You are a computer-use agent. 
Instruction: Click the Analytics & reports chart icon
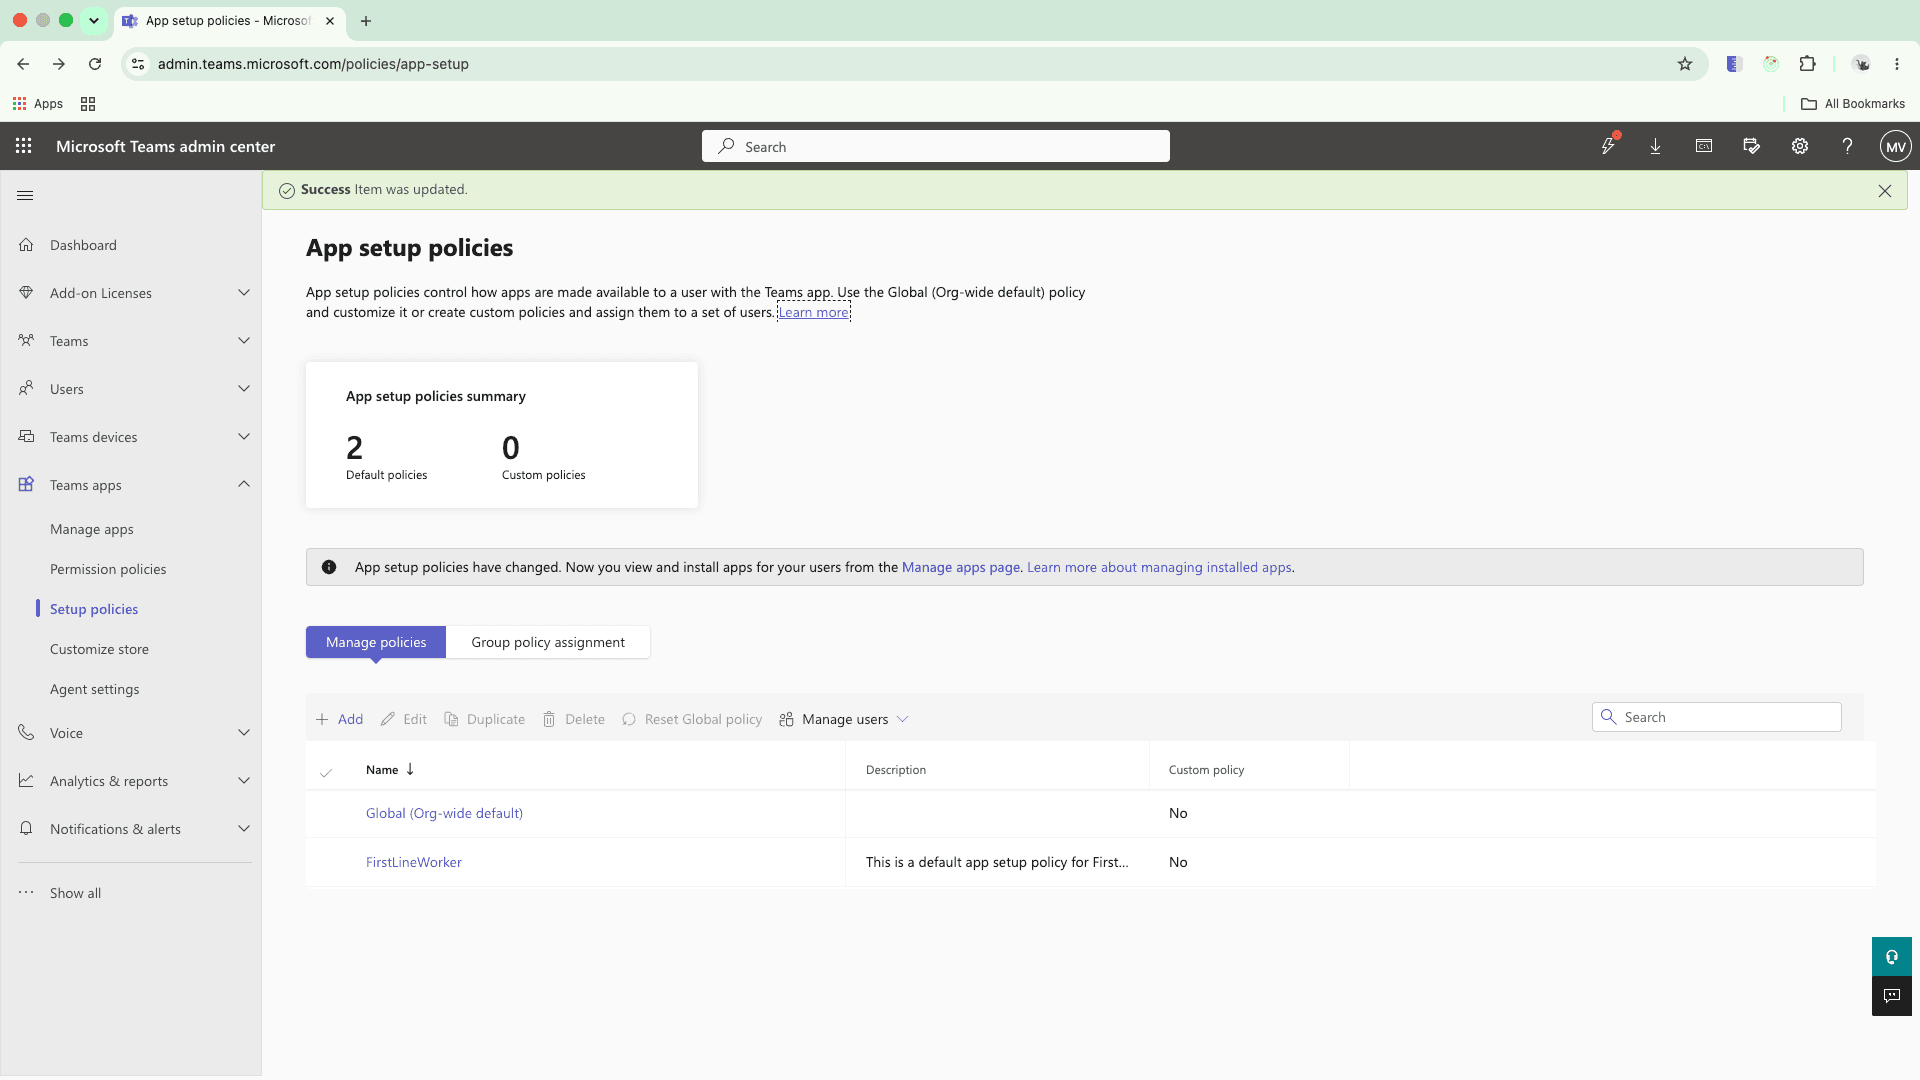tap(26, 781)
